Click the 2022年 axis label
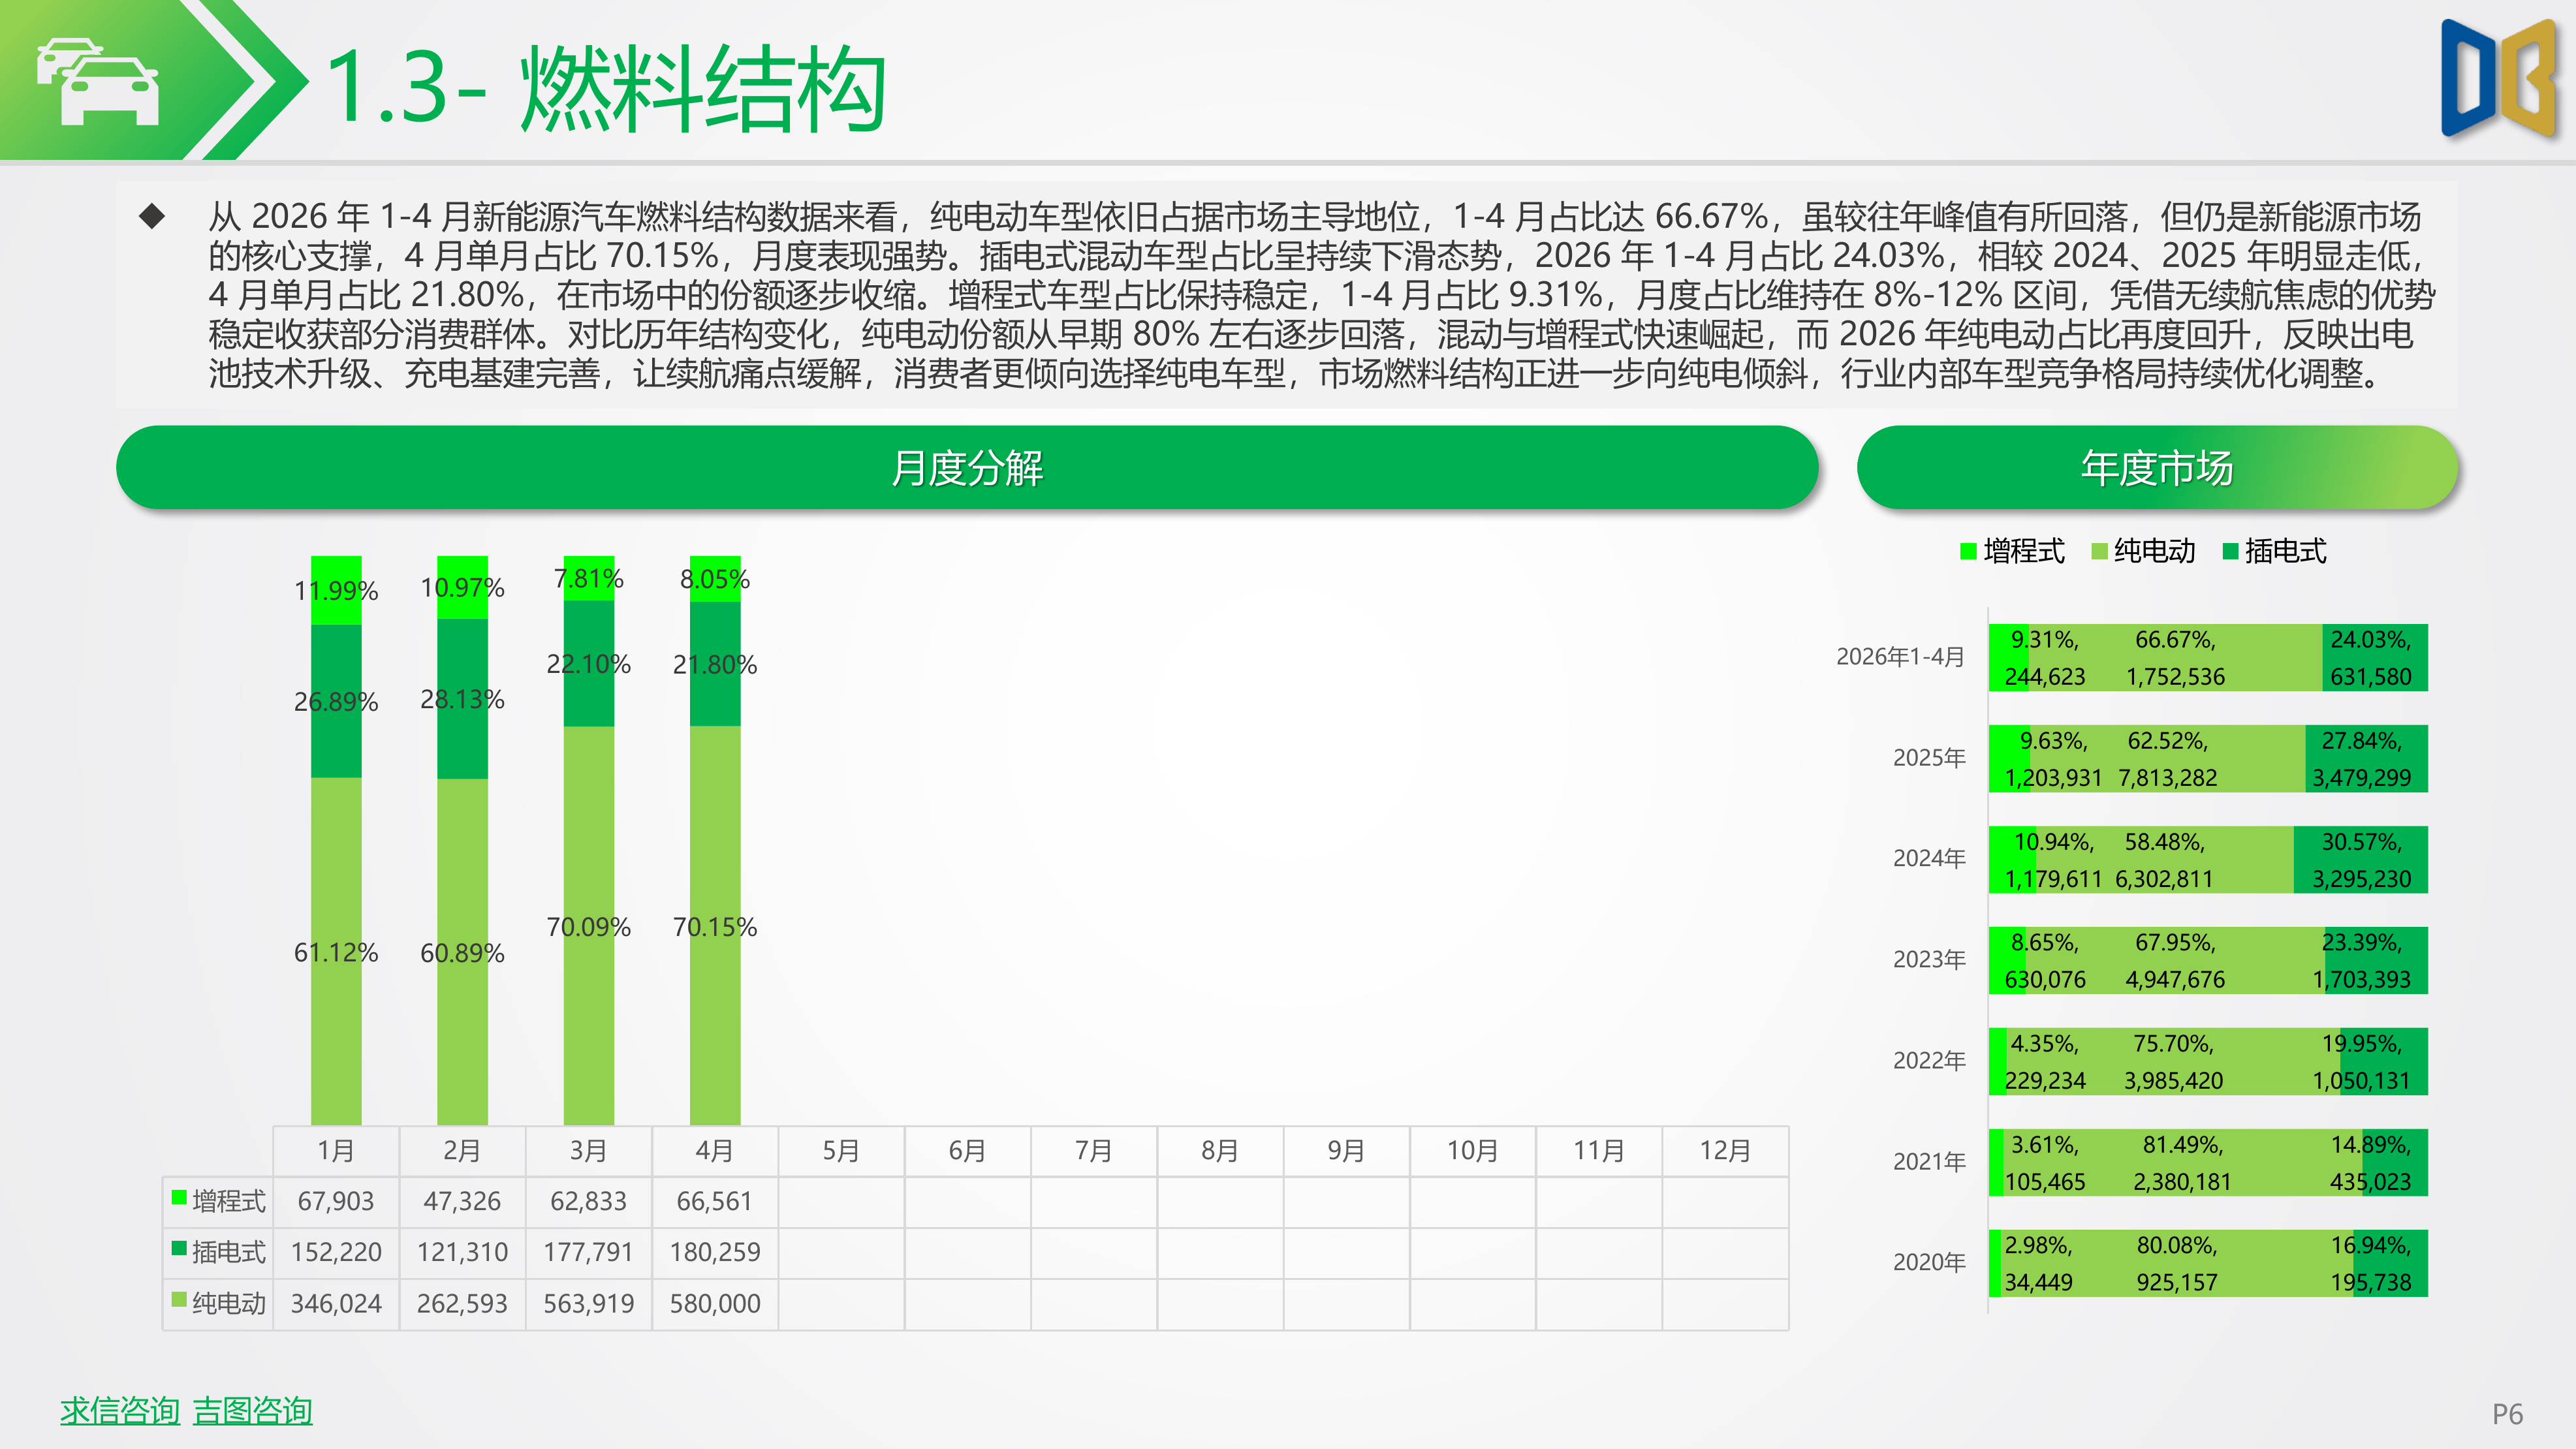Screen dimensions: 2576x1449 coord(1929,1061)
